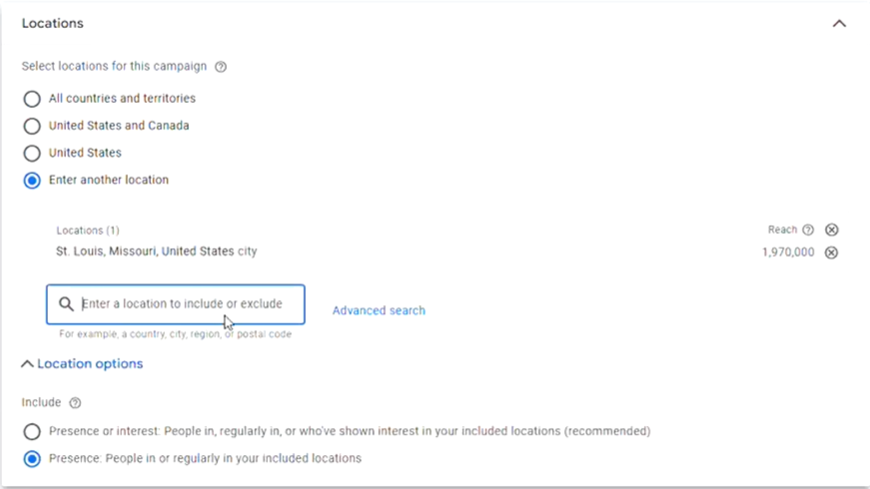This screenshot has width=870, height=489.
Task: Remove all locations using header X icon
Action: pyautogui.click(x=831, y=230)
